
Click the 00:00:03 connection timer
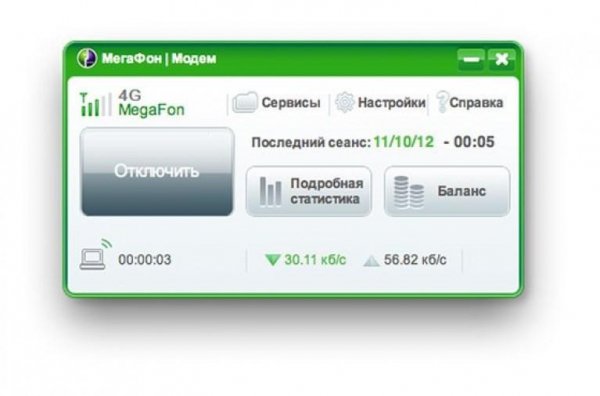pos(145,260)
